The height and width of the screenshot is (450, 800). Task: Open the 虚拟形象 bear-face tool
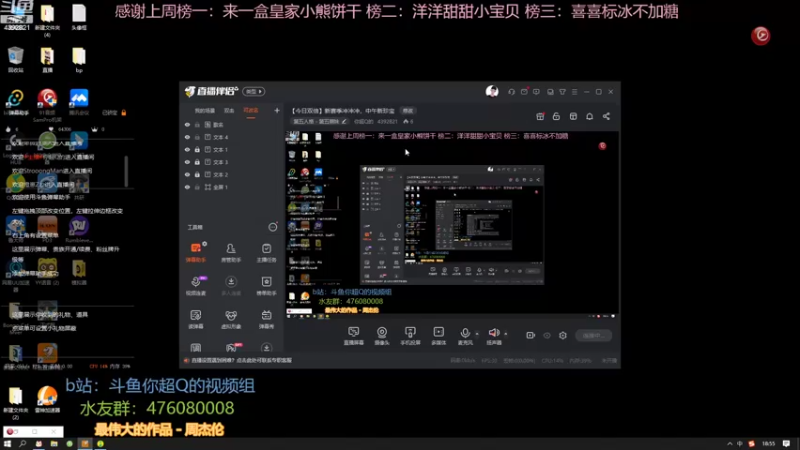tap(231, 319)
